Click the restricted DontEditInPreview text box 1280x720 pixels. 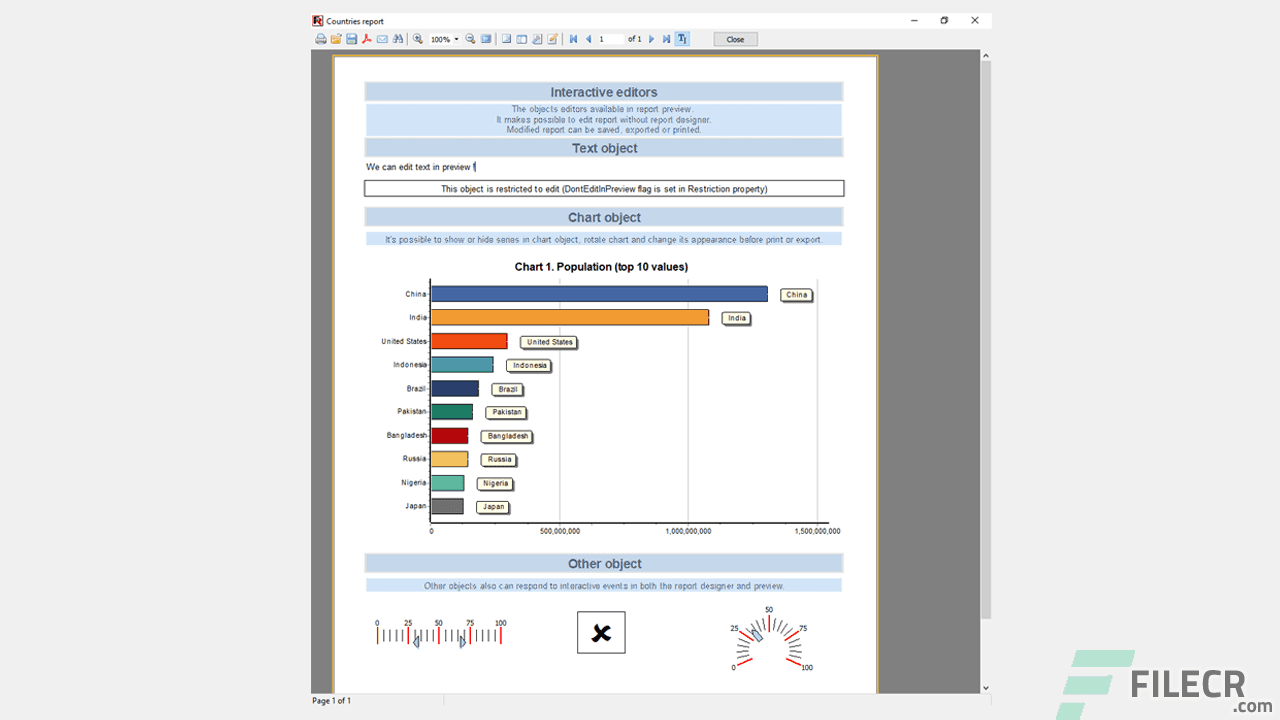tap(604, 188)
